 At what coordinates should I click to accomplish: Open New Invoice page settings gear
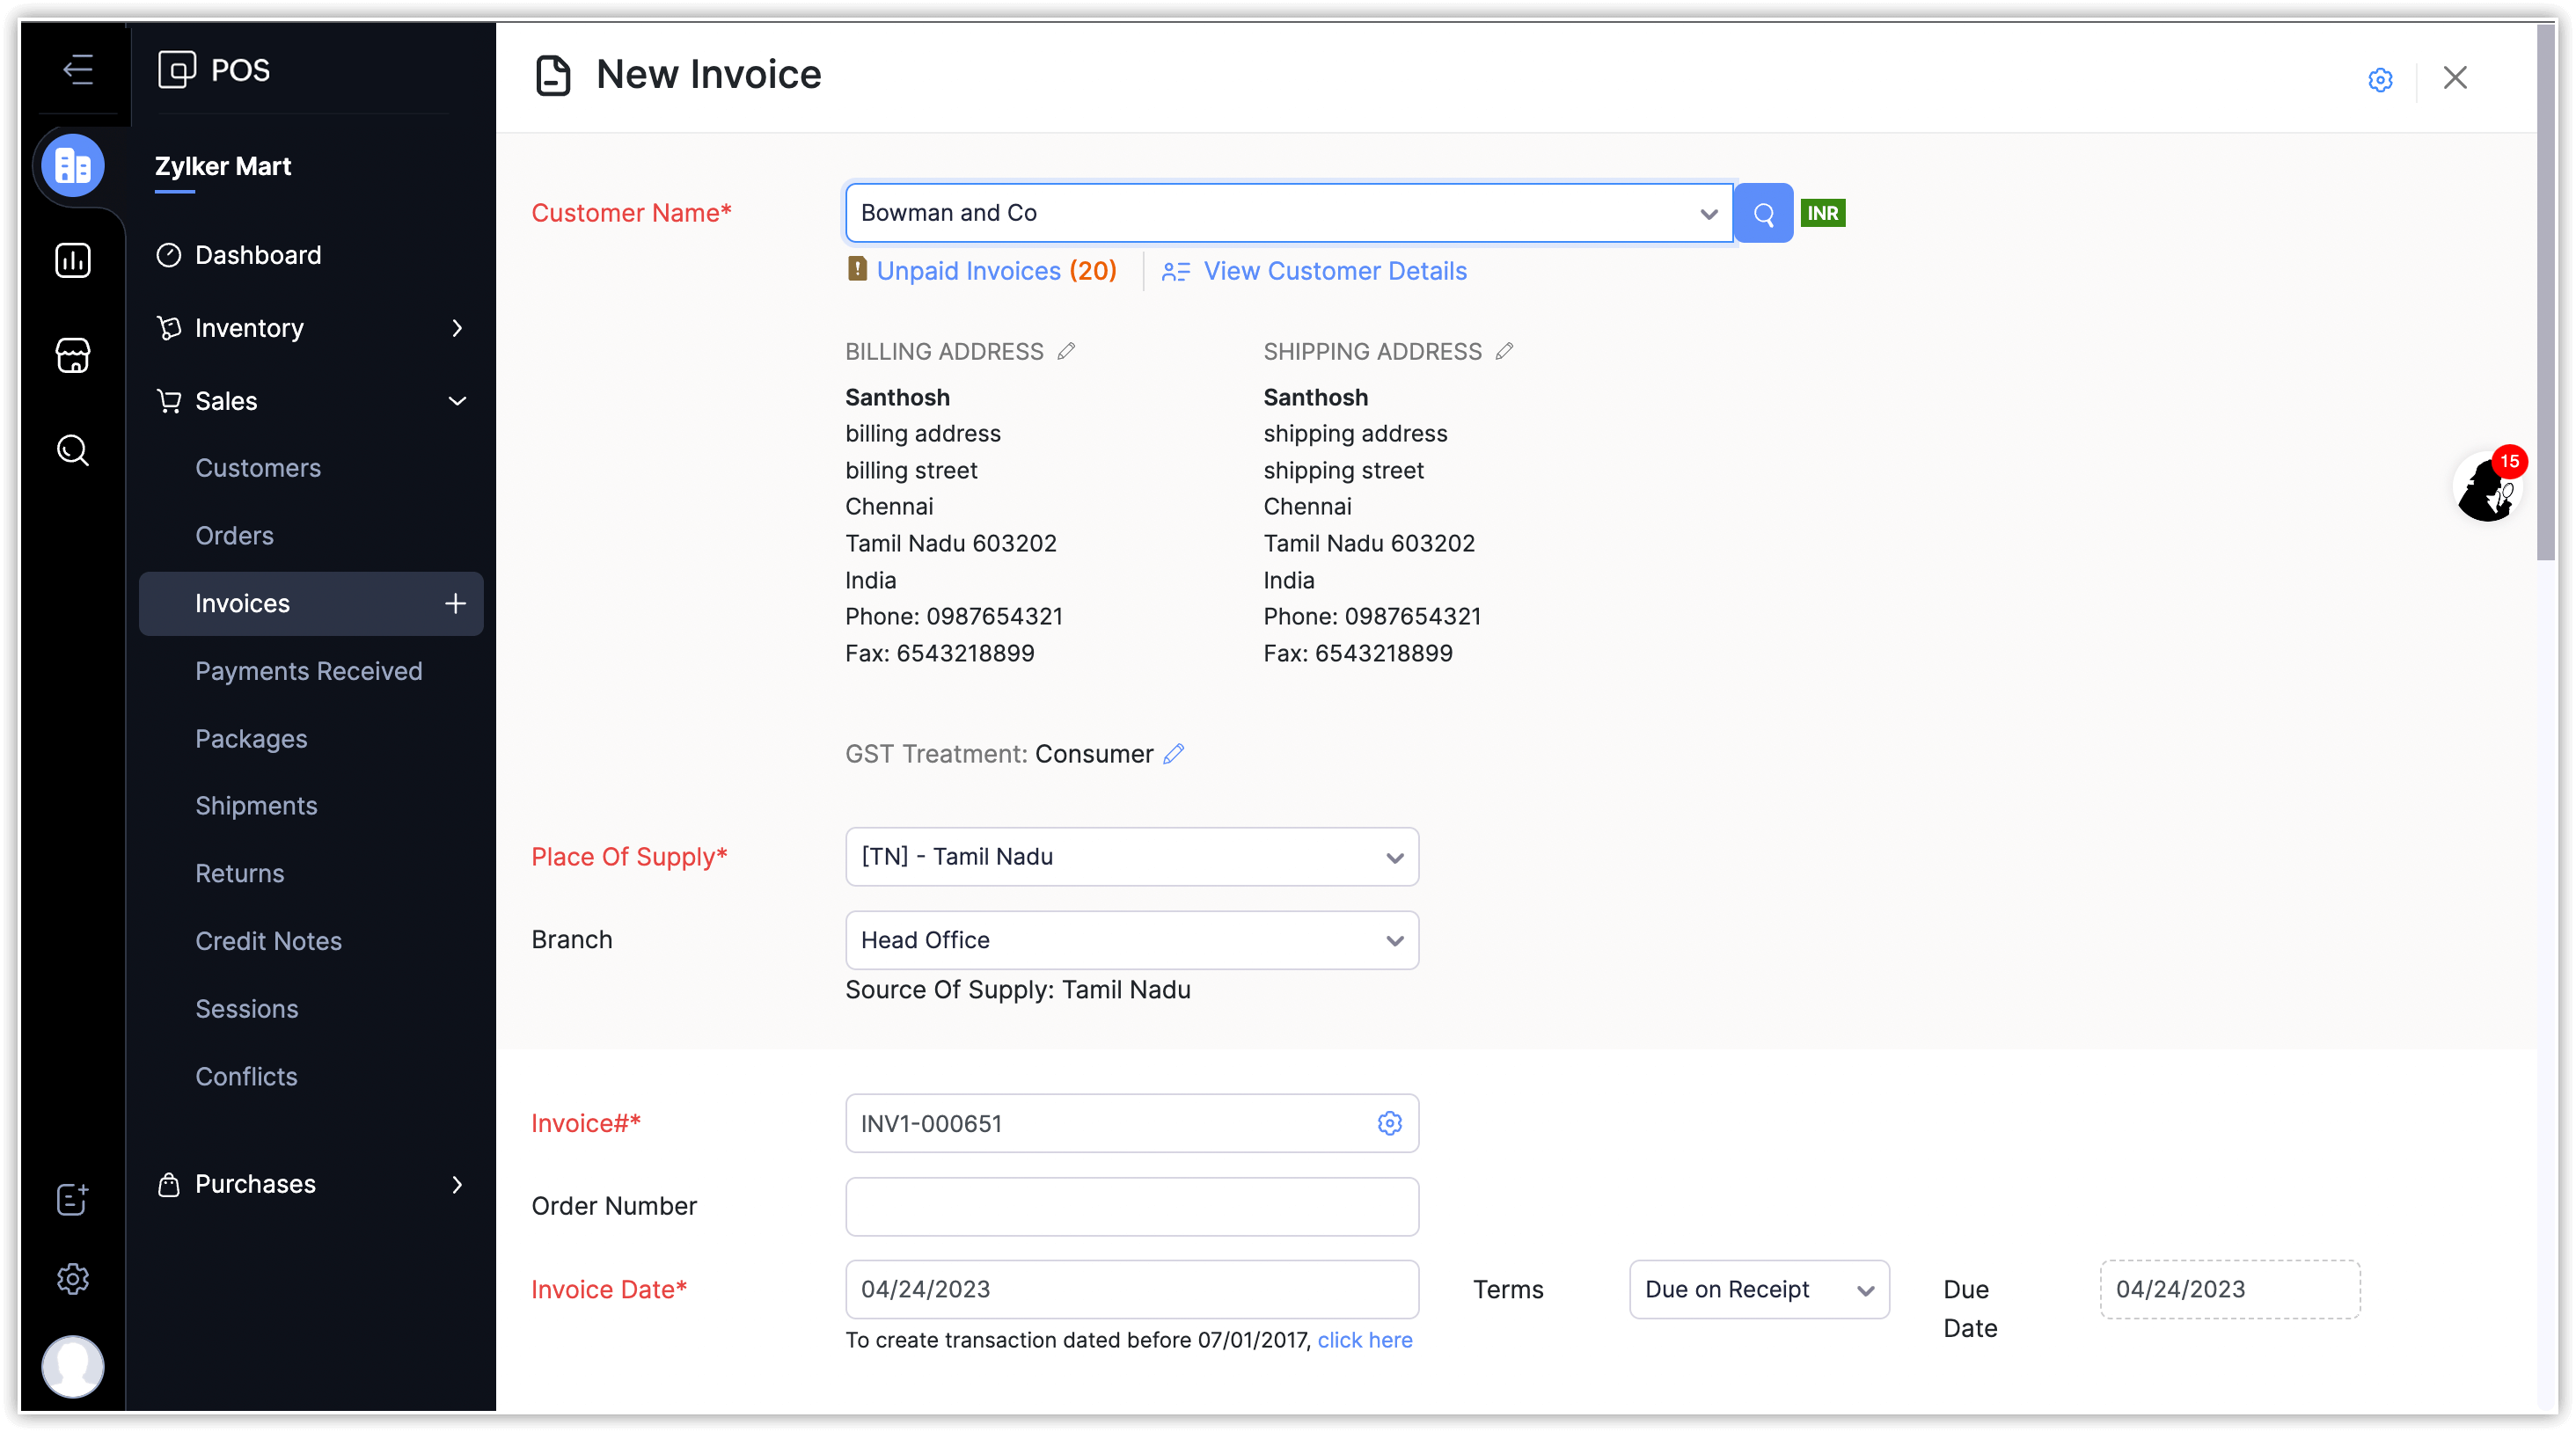click(2380, 79)
